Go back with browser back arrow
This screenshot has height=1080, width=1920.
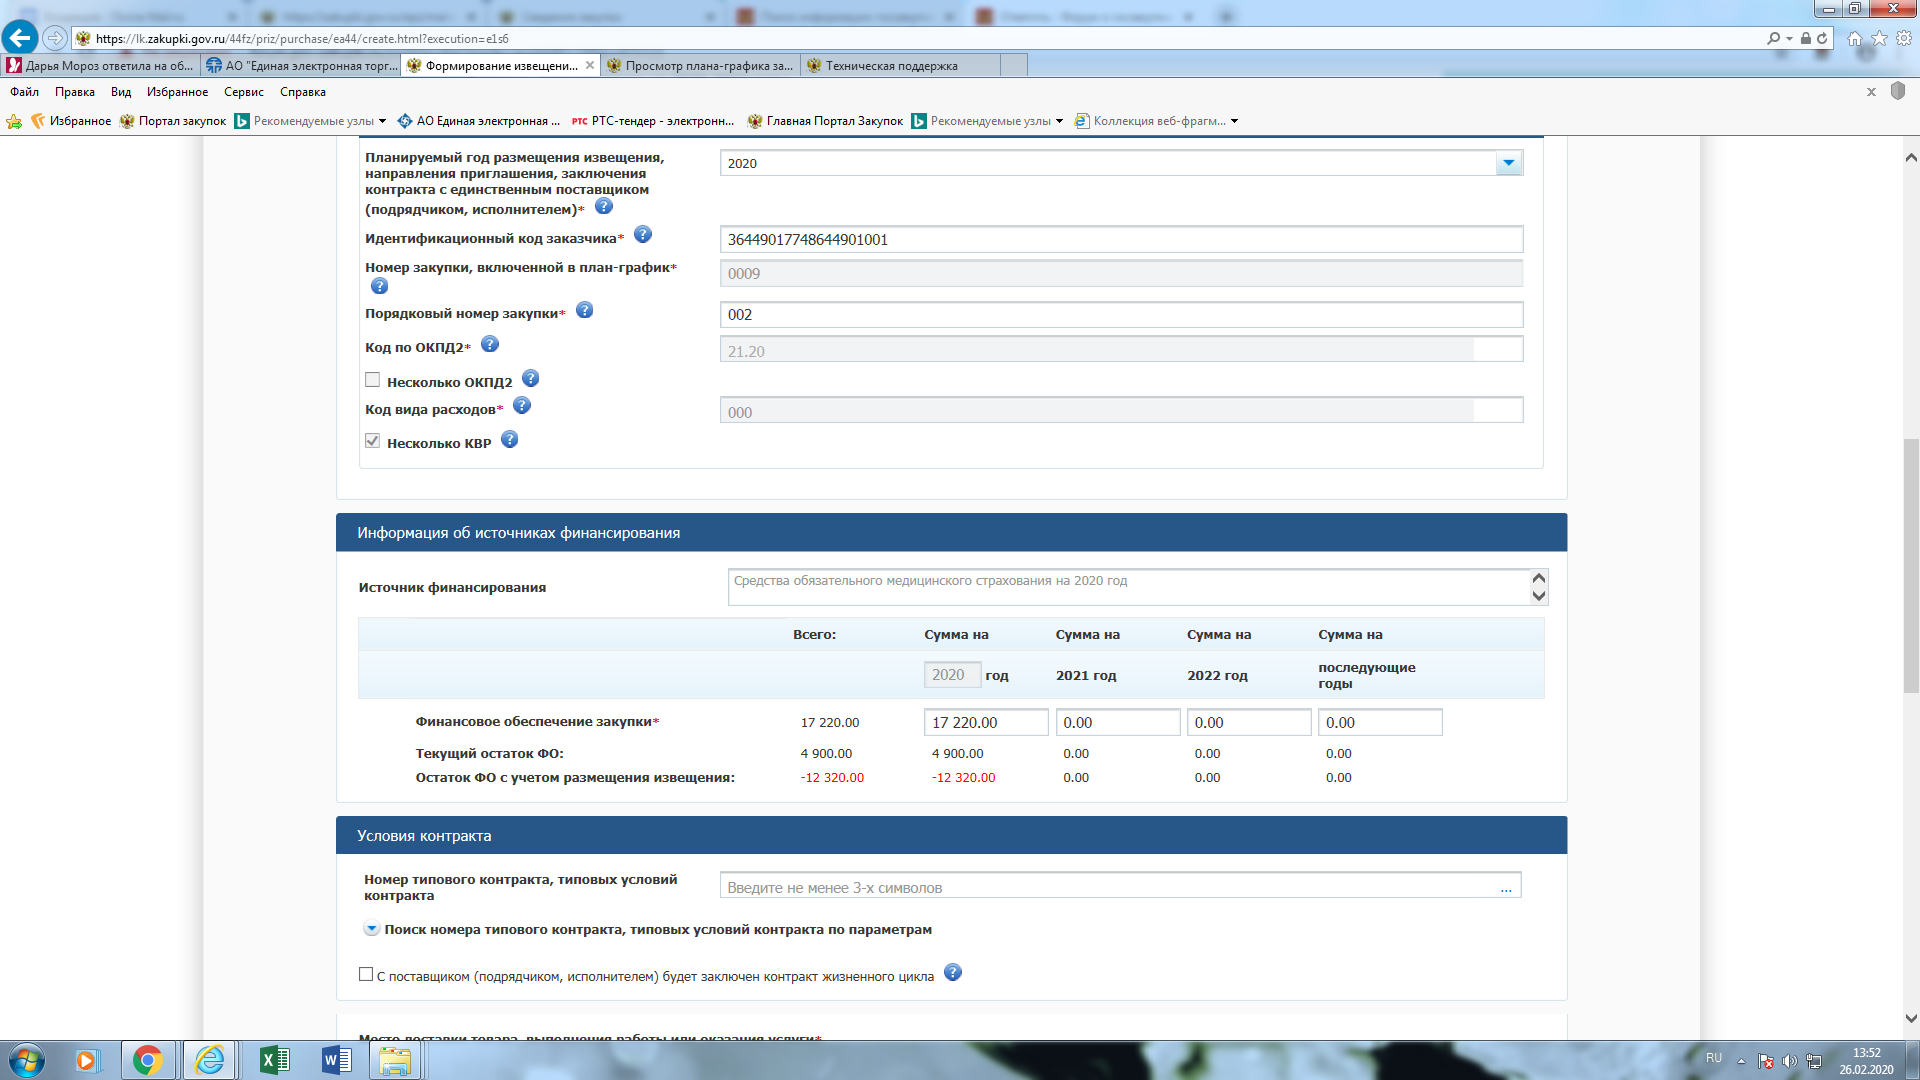click(x=20, y=38)
